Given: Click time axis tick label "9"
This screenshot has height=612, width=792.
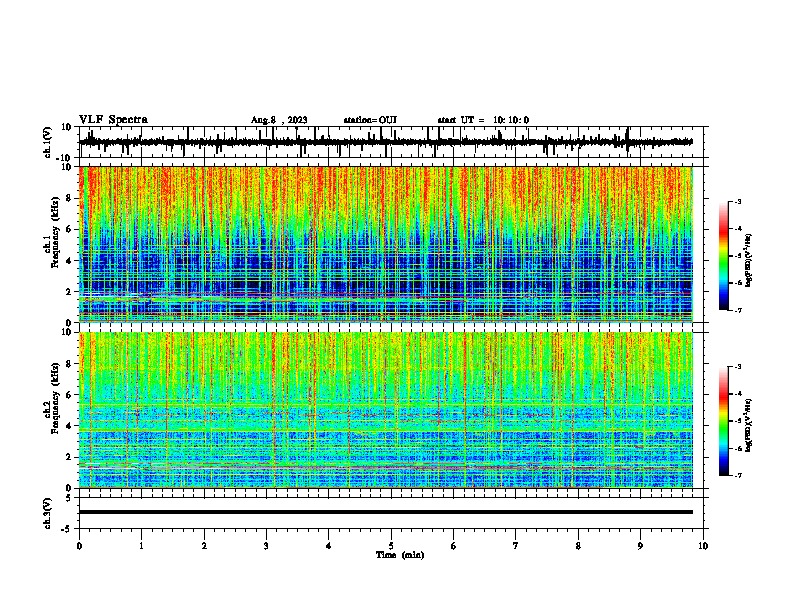Looking at the screenshot, I should click(640, 546).
